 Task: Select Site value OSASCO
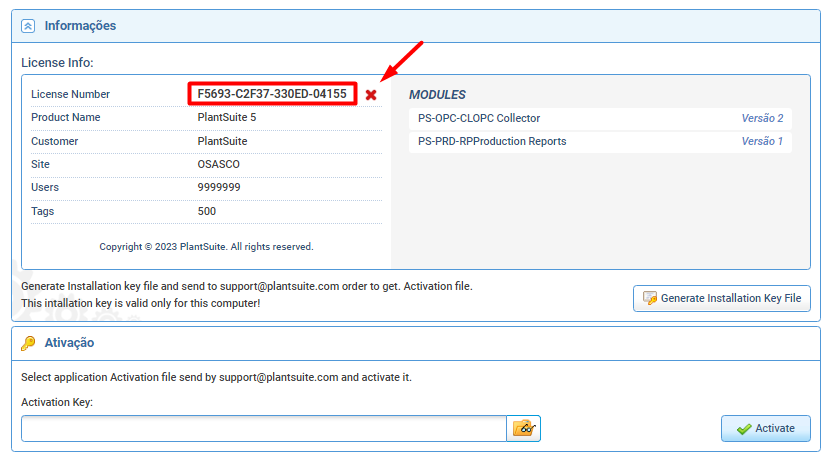click(218, 164)
